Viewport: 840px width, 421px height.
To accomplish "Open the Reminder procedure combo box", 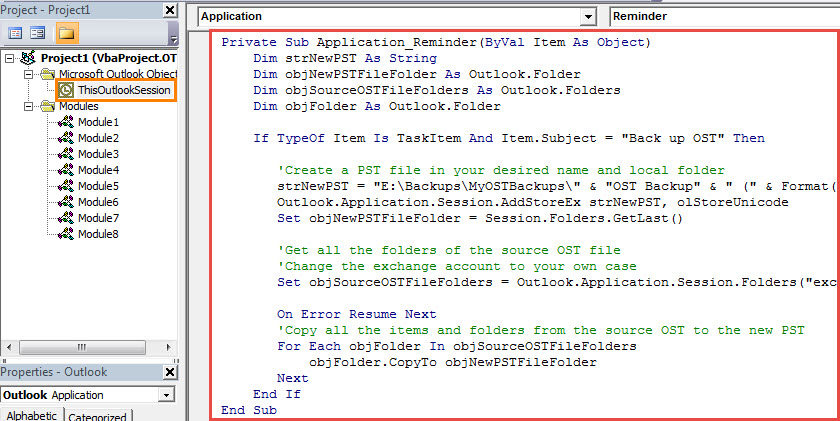I will point(724,17).
